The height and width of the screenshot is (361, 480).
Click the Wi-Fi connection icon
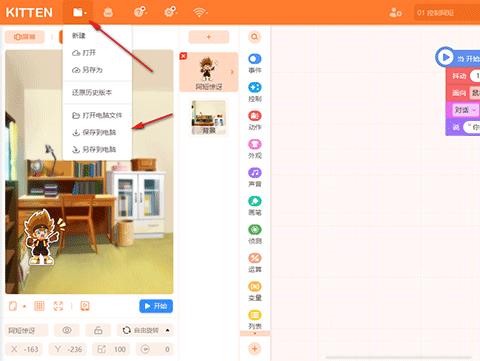[200, 13]
